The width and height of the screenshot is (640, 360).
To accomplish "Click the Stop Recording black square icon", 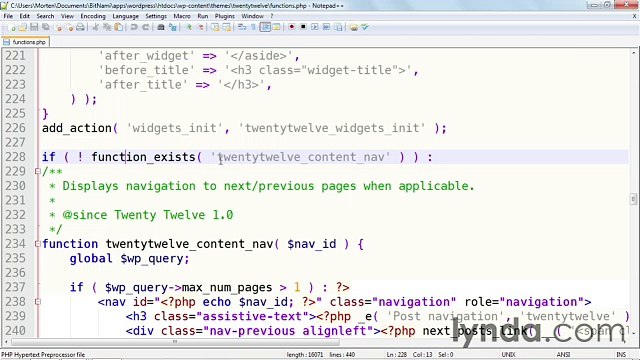I will 303,27.
